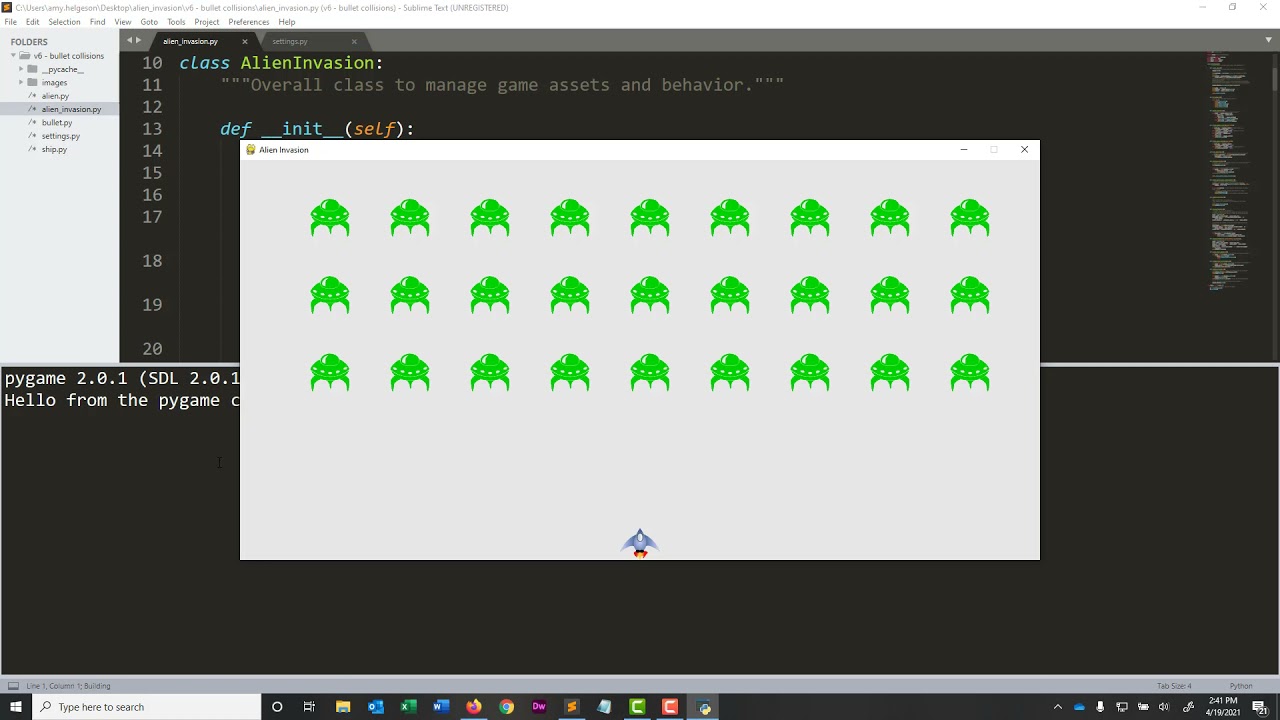Image resolution: width=1280 pixels, height=720 pixels.
Task: Open ship.py in the sidebar
Action: (54, 149)
